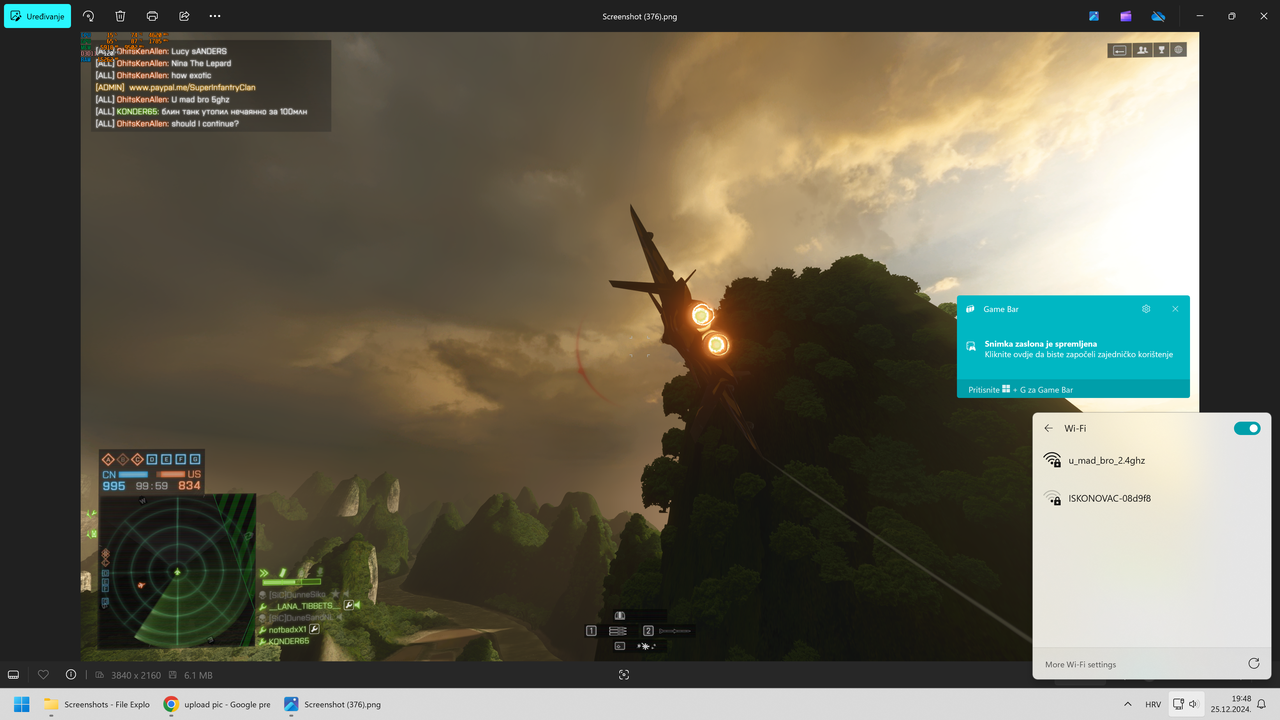Viewport: 1280px width, 720px height.
Task: Share the image
Action: coord(184,16)
